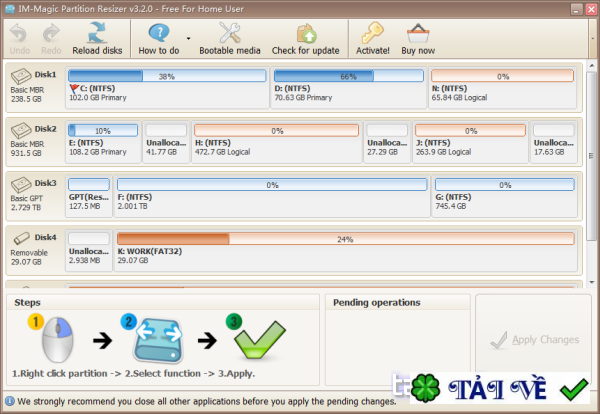Click the Pending operations header
The width and height of the screenshot is (600, 414).
pos(377,302)
